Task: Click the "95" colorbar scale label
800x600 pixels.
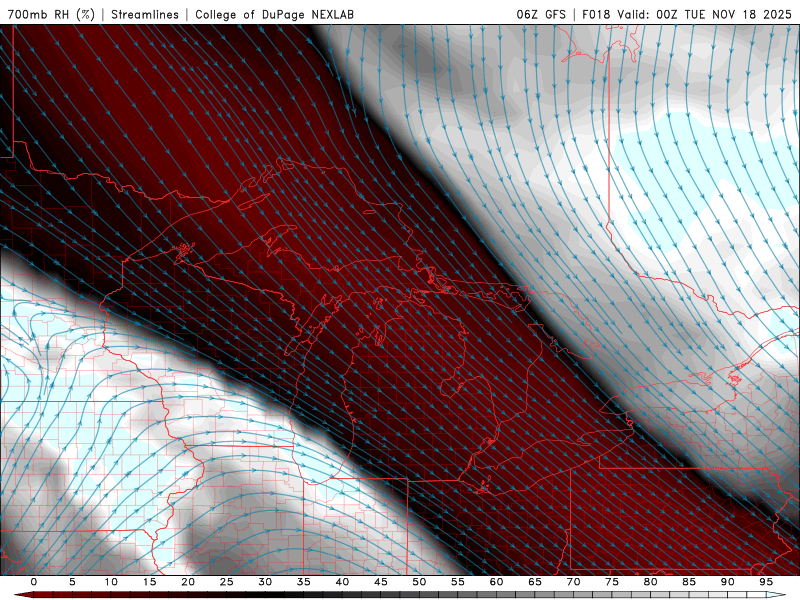Action: [766, 582]
